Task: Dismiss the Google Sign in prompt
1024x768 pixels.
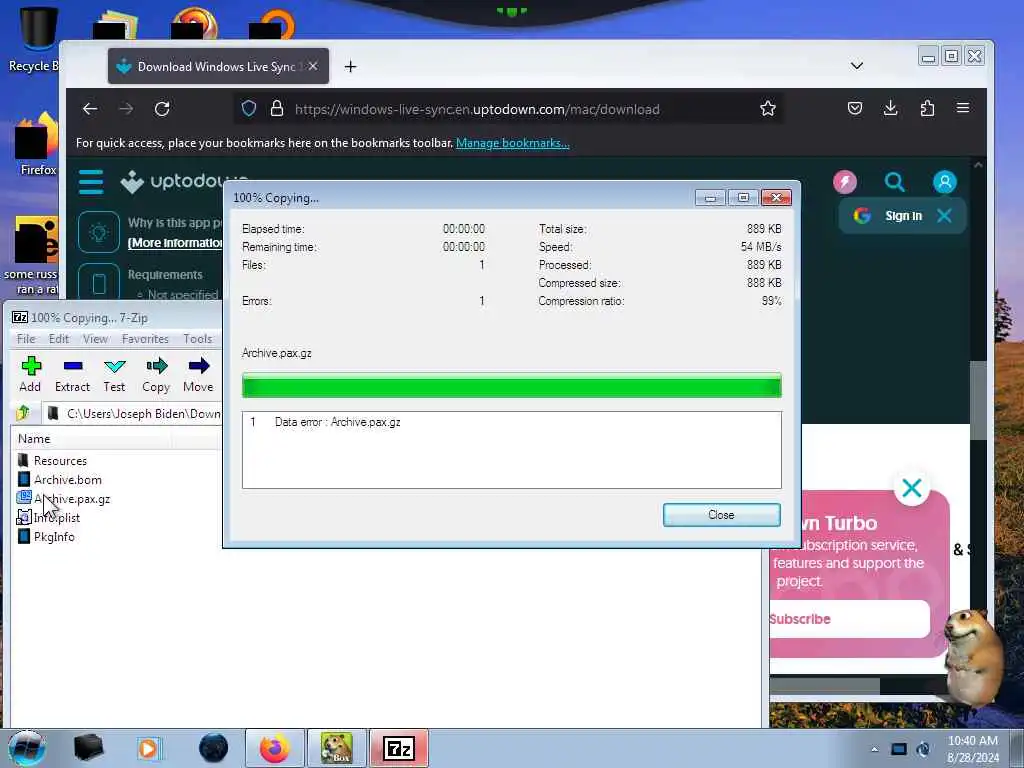Action: click(944, 216)
